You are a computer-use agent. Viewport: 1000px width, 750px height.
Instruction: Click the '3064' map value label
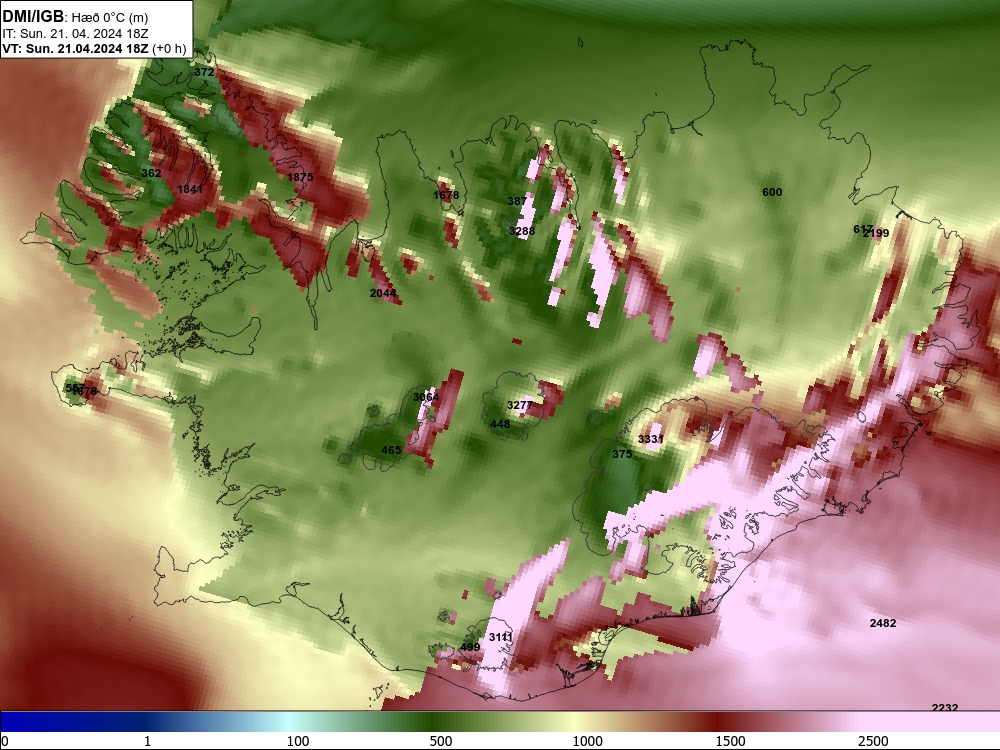pos(426,397)
